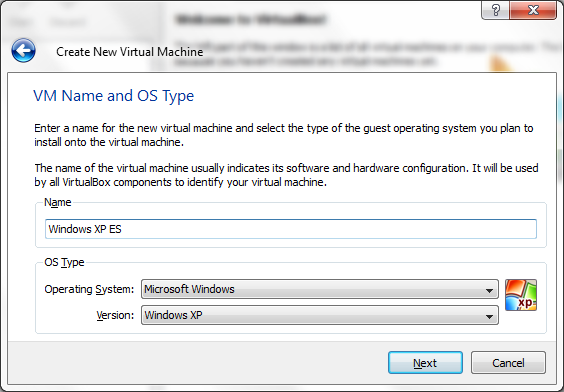Cancel the virtual machine creation
Viewport: 564px width, 392px height.
pos(508,363)
